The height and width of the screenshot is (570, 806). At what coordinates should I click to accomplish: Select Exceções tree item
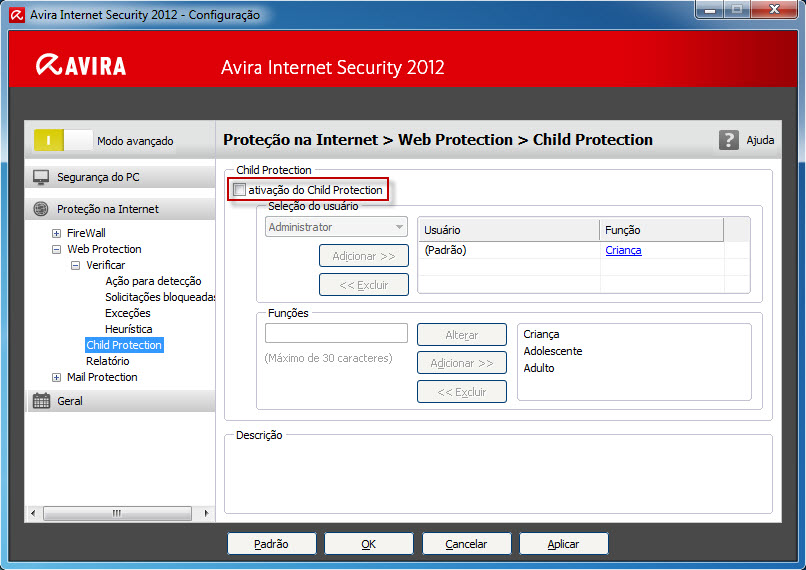click(x=127, y=313)
